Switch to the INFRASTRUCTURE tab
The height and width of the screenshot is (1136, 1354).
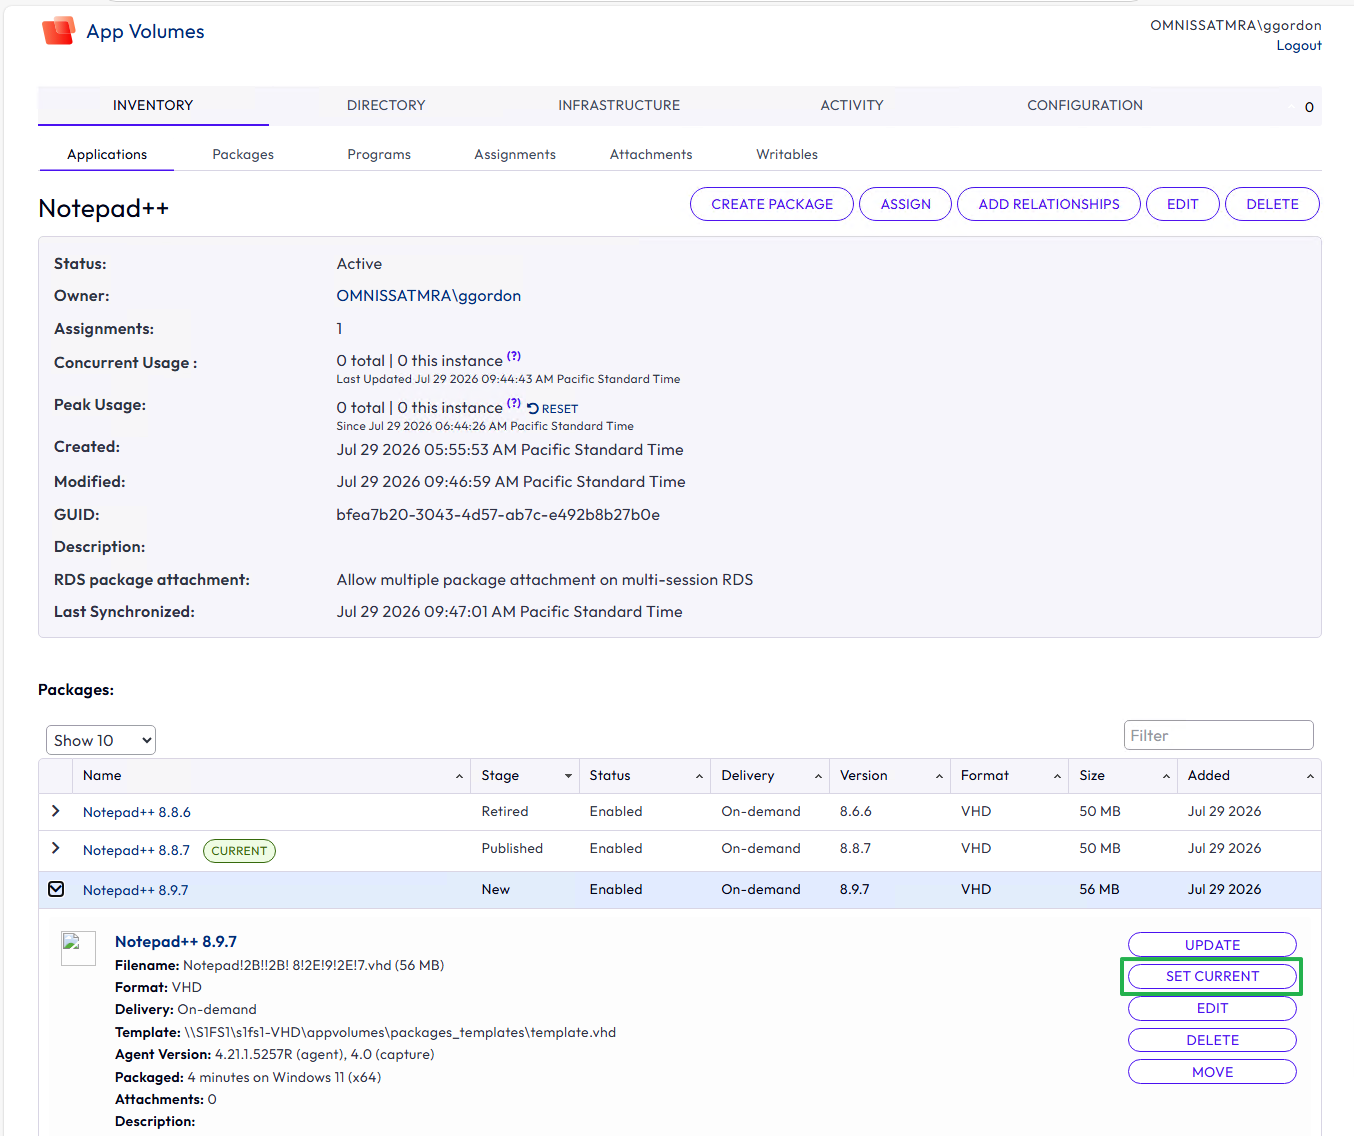[x=619, y=105]
